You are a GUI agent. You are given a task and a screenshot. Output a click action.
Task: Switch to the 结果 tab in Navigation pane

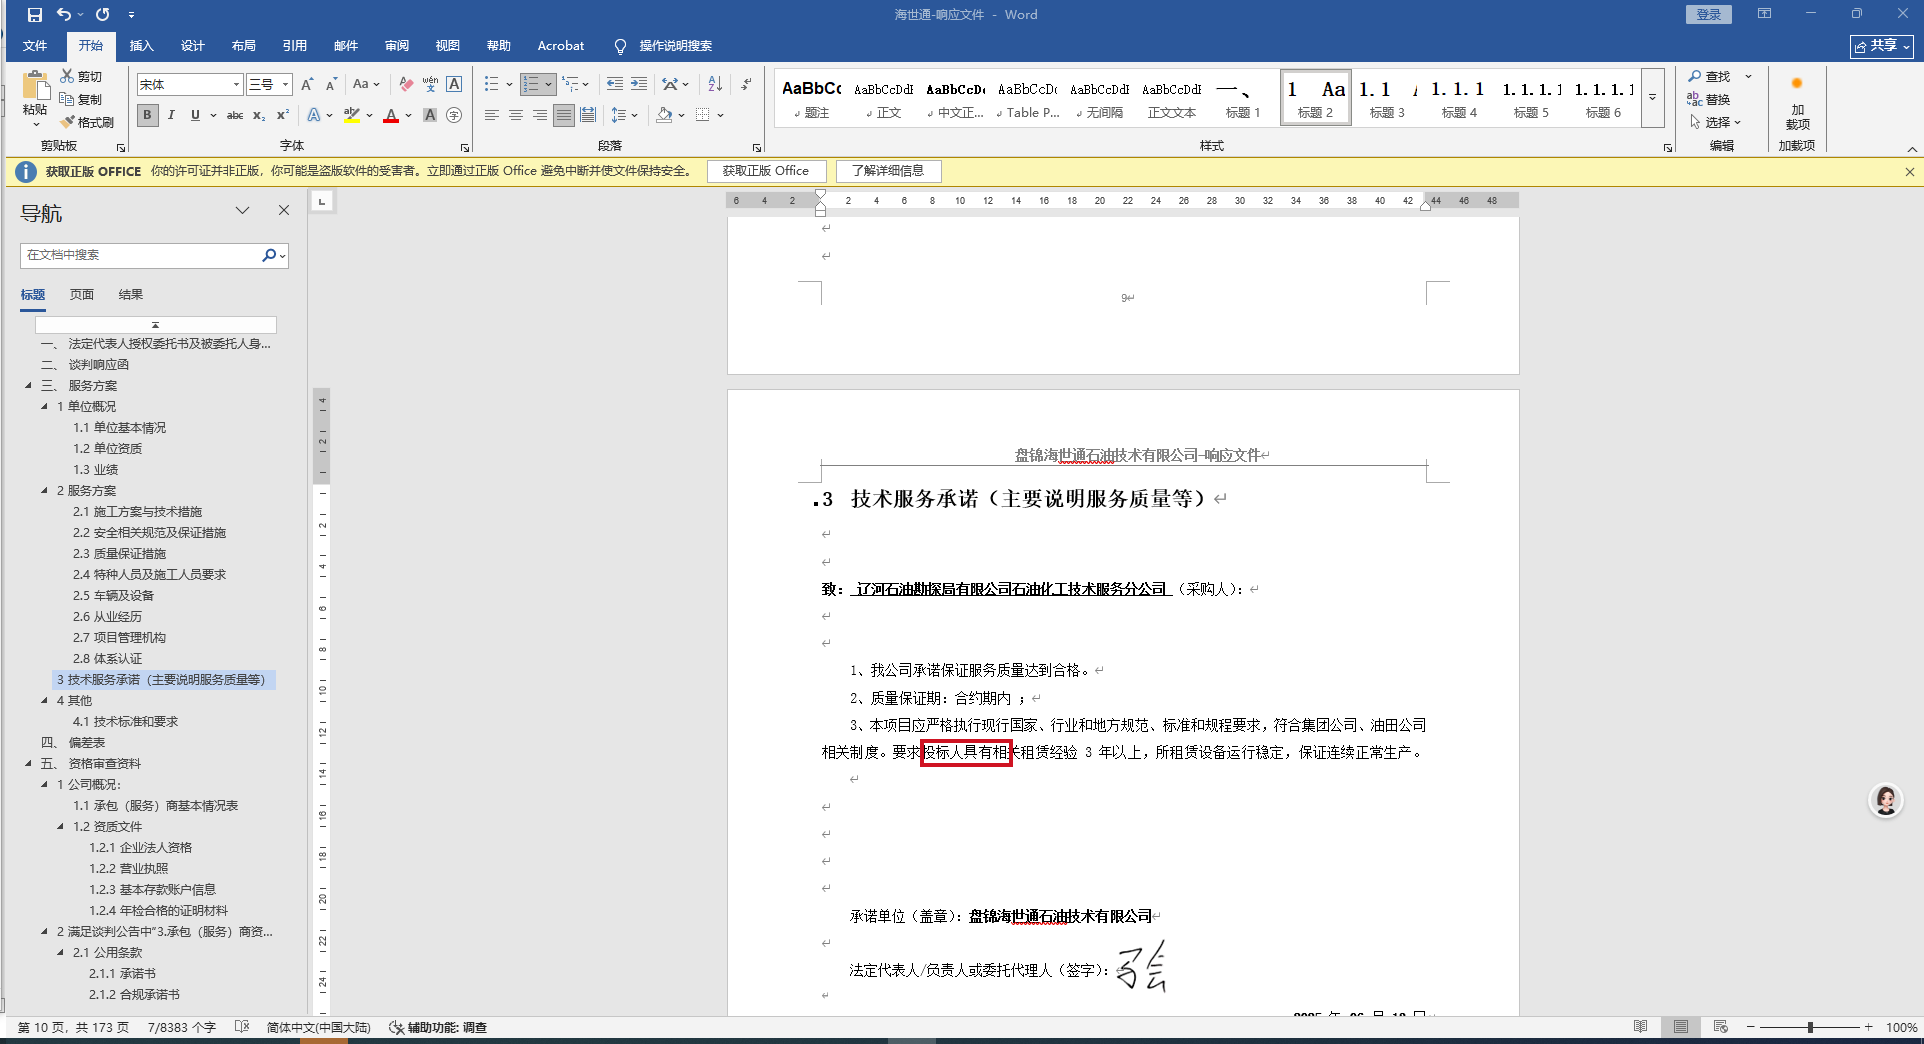click(131, 295)
